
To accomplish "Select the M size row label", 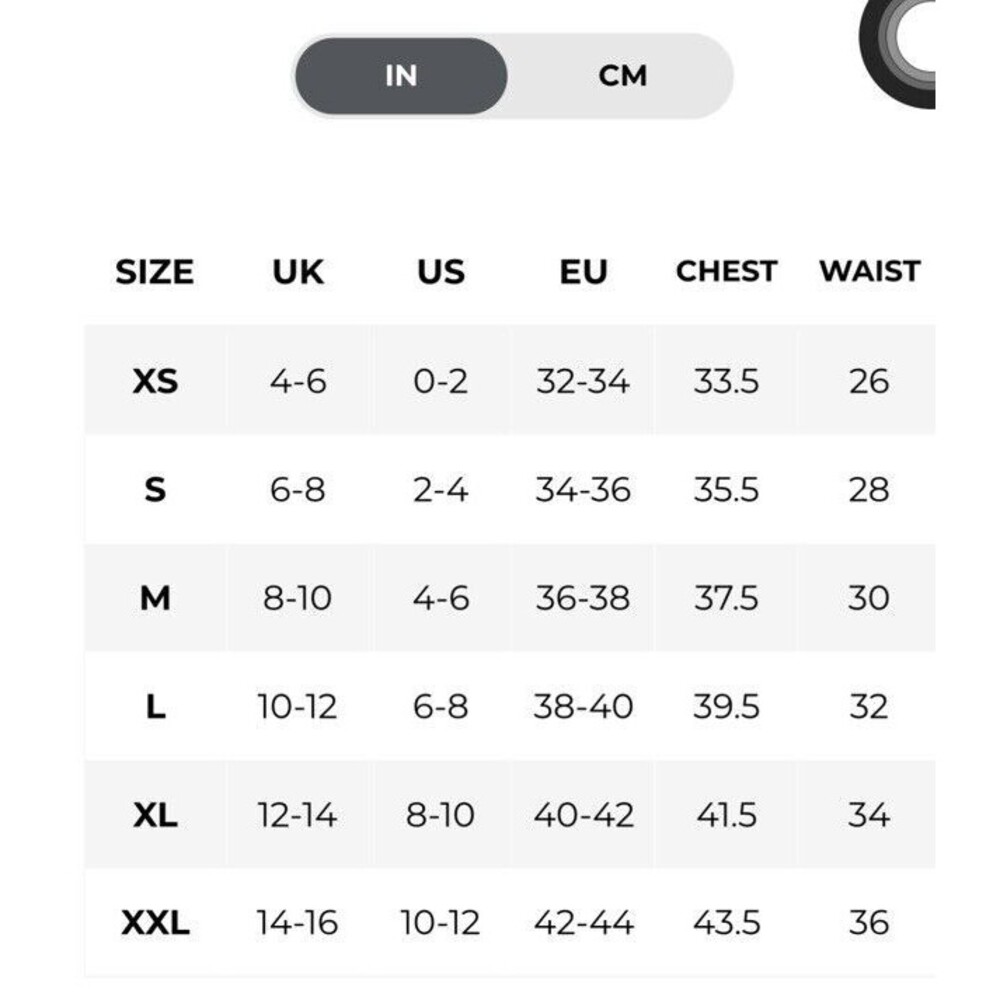I will pyautogui.click(x=155, y=598).
